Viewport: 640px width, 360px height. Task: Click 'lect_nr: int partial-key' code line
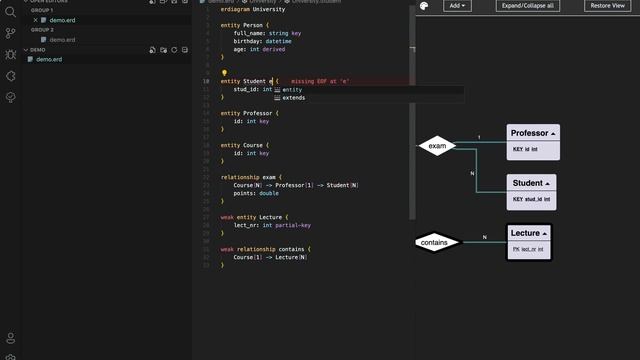pos(272,225)
